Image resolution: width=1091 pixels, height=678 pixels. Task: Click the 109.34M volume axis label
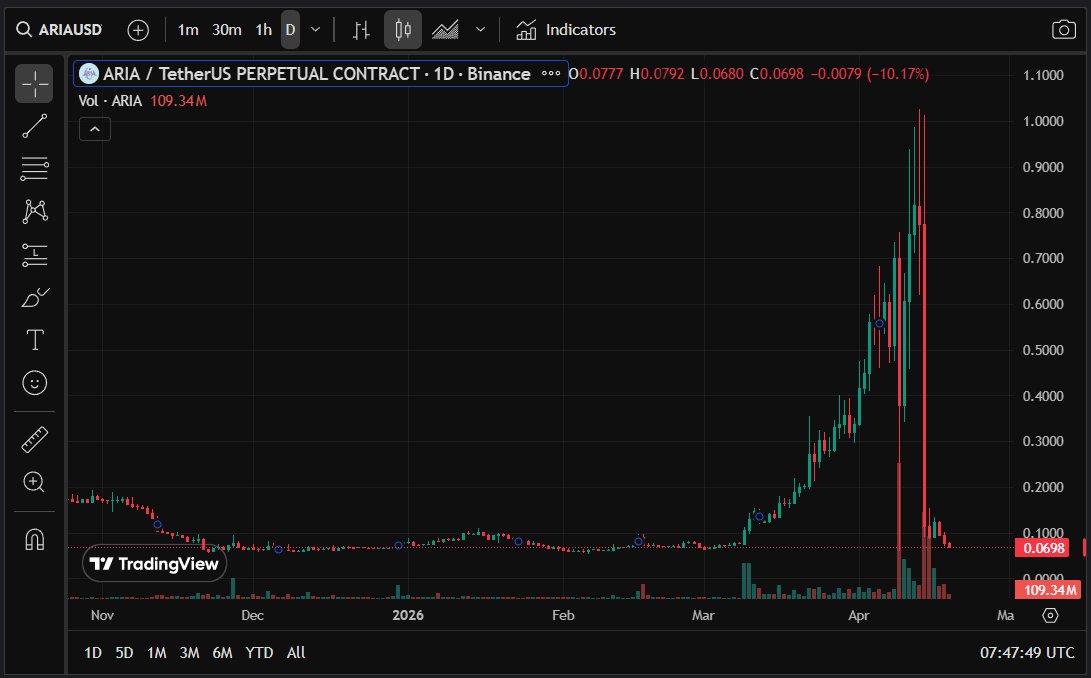tap(1049, 590)
